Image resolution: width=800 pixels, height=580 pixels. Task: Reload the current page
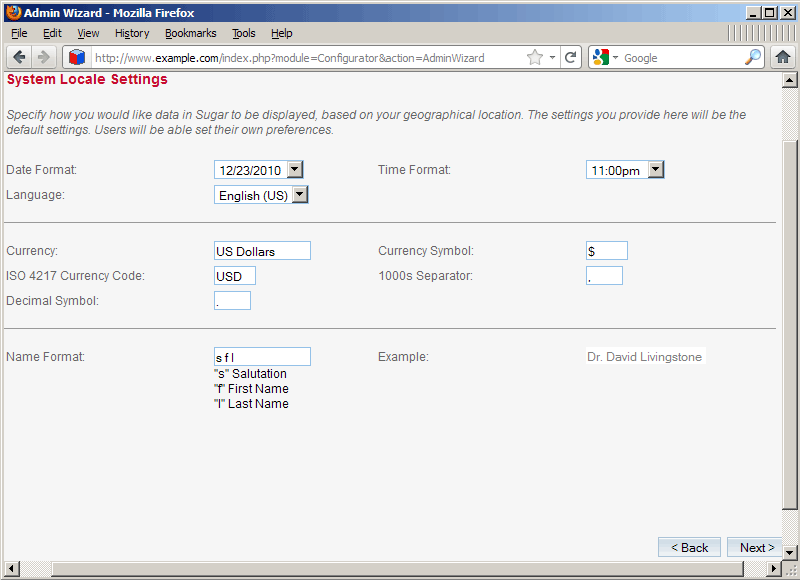571,57
